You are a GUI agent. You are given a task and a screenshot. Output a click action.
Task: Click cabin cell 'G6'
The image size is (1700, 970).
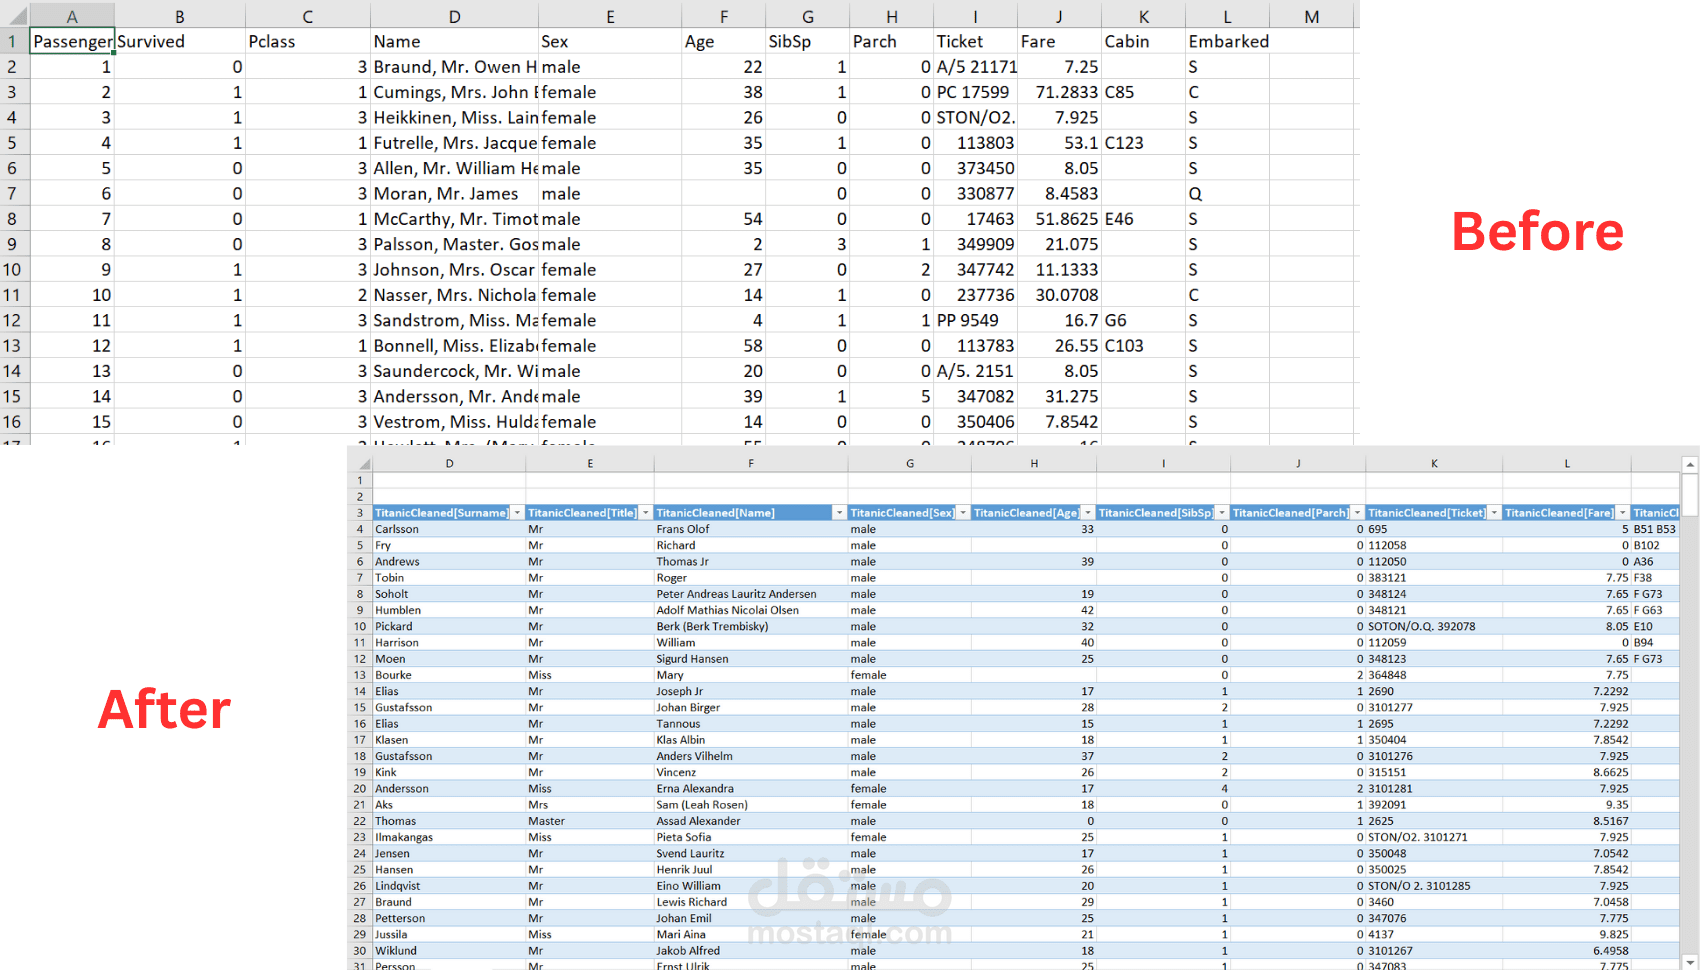[x=1144, y=320]
